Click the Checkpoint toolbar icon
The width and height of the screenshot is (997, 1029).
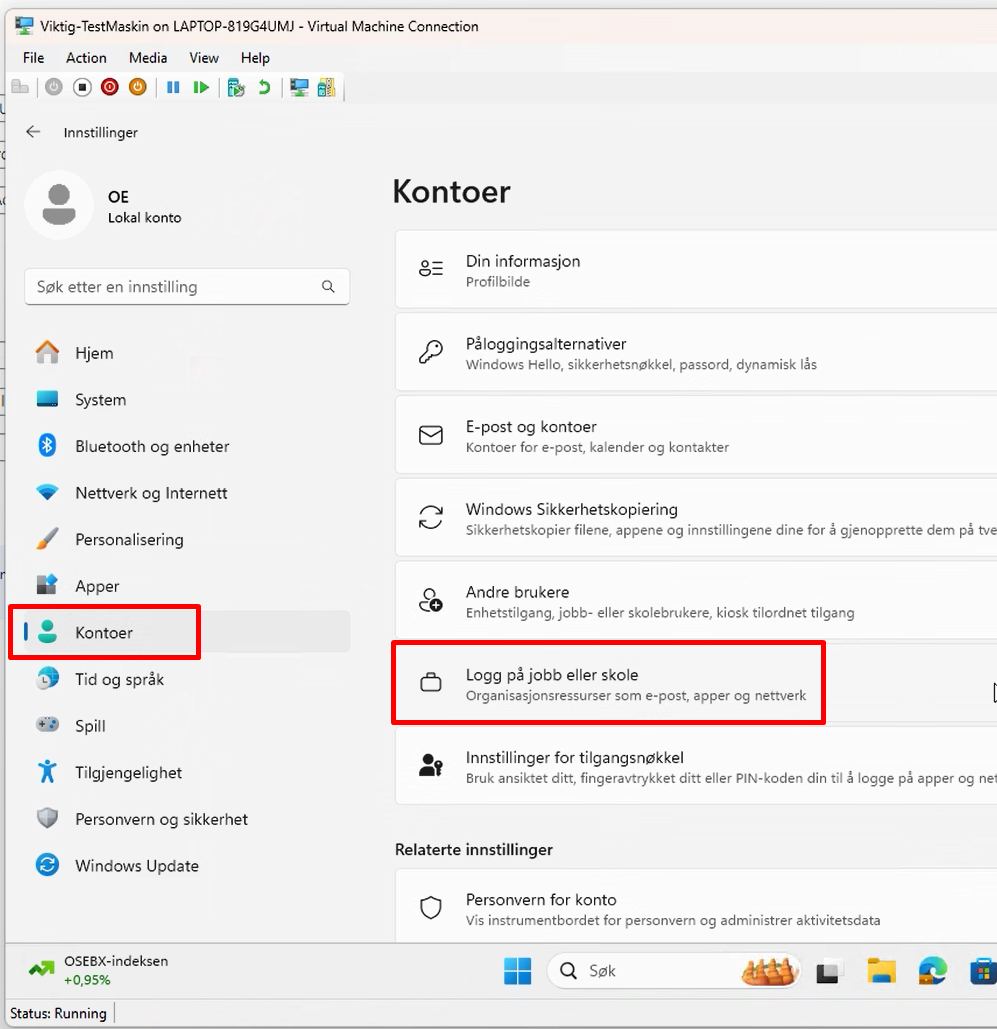coord(236,87)
